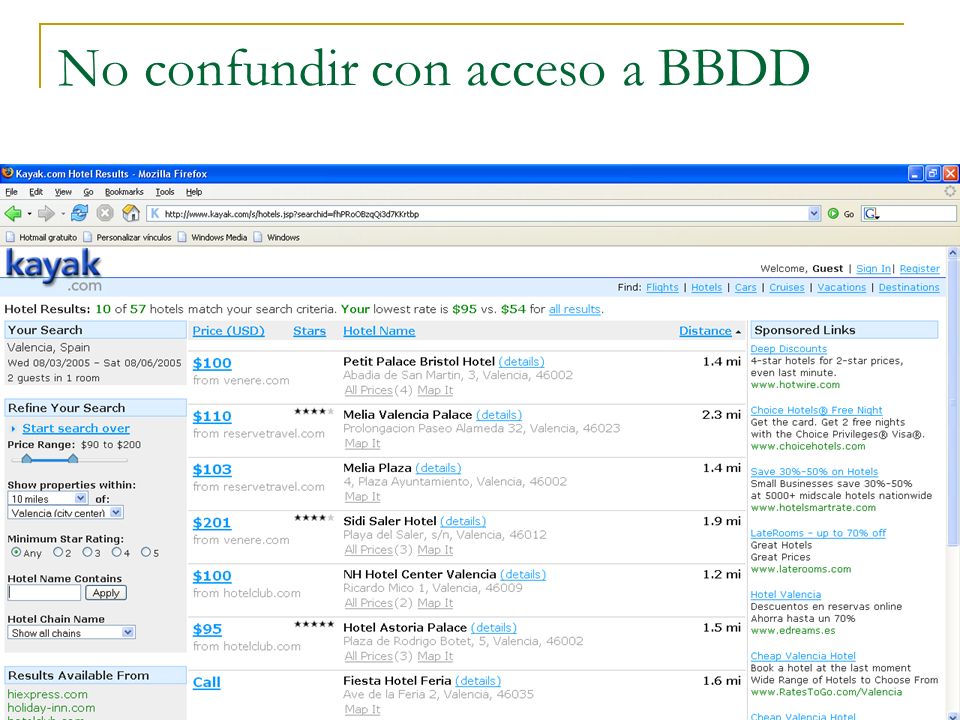This screenshot has height=720, width=960.
Task: Click the kayak.com logo
Action: coord(53,270)
